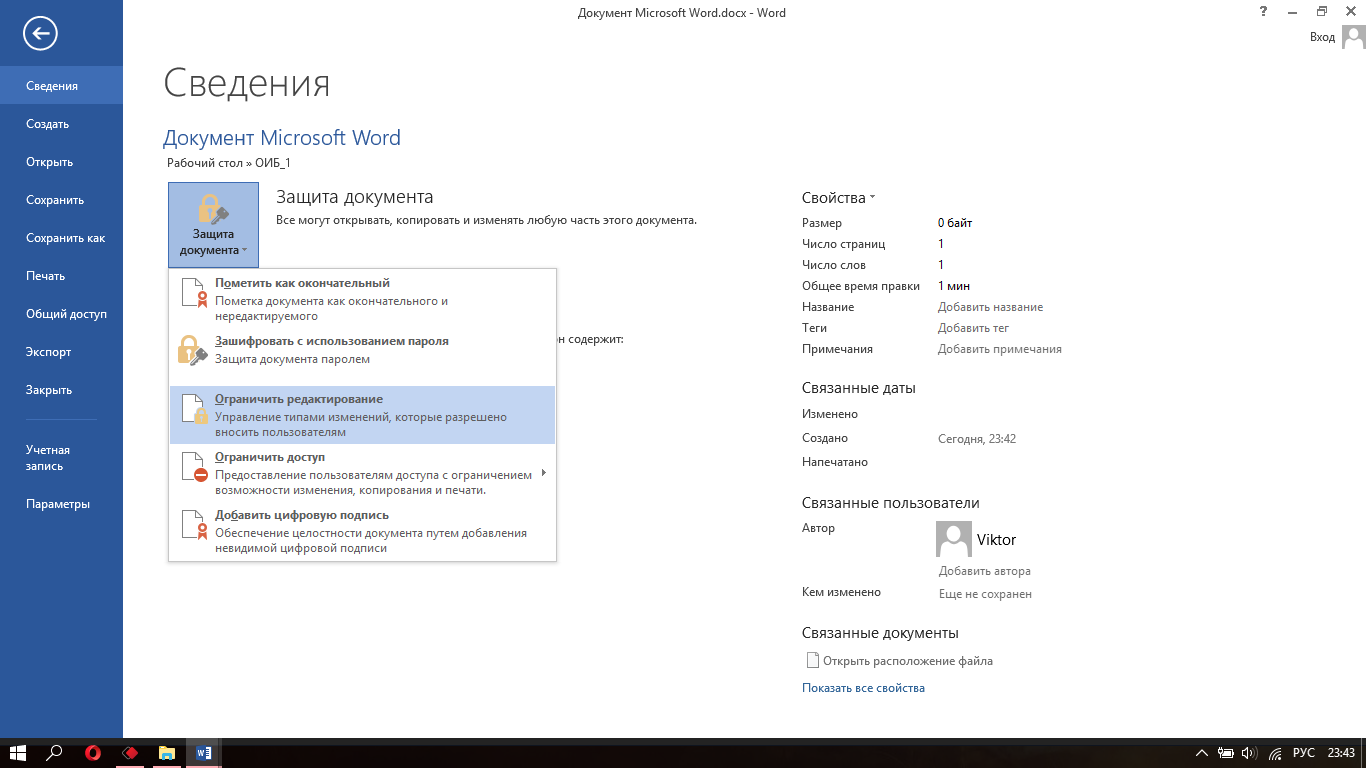Choose Добавить цифровую подпись
Viewport: 1366px width, 768px height.
(x=362, y=531)
